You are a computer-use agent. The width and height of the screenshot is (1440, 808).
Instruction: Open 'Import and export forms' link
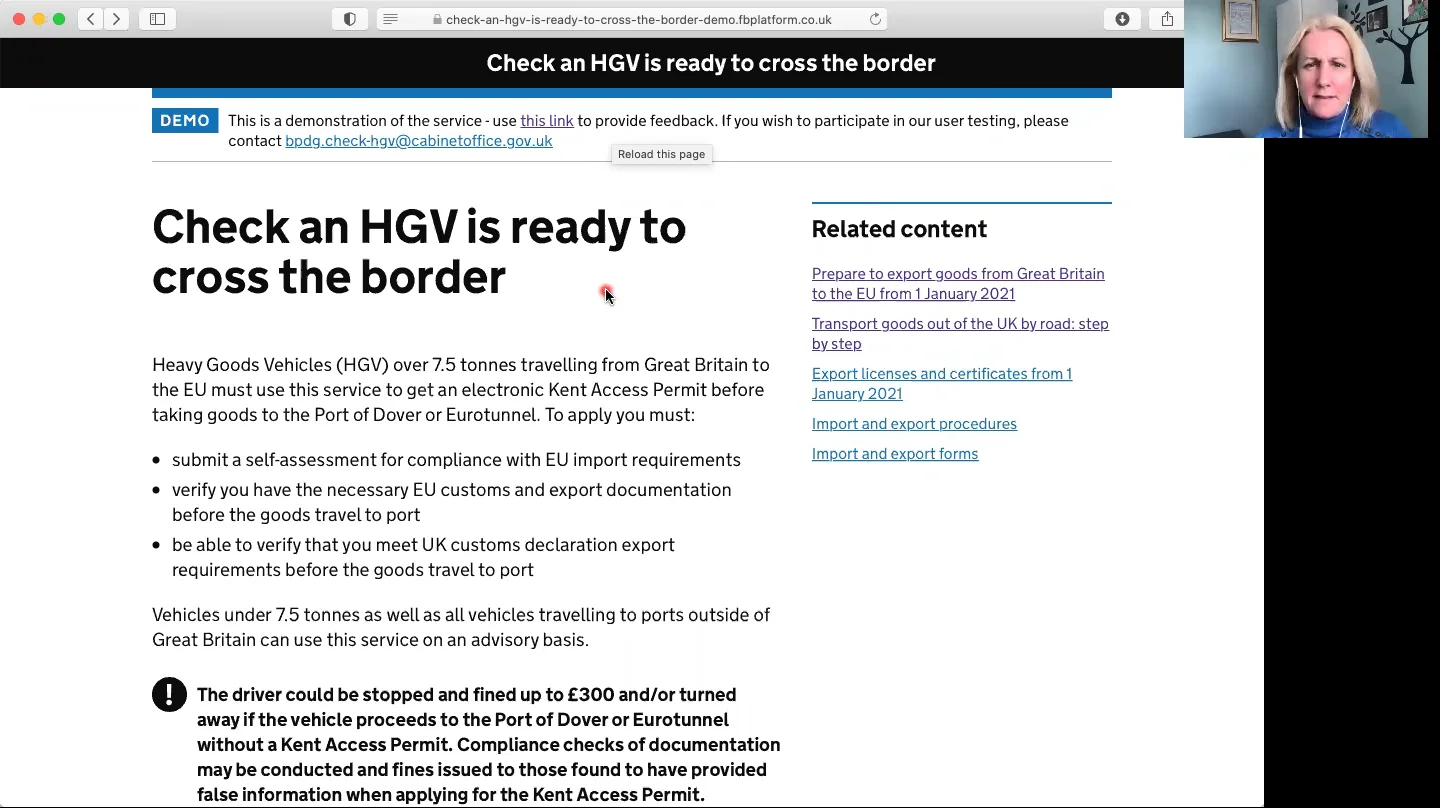pos(895,454)
